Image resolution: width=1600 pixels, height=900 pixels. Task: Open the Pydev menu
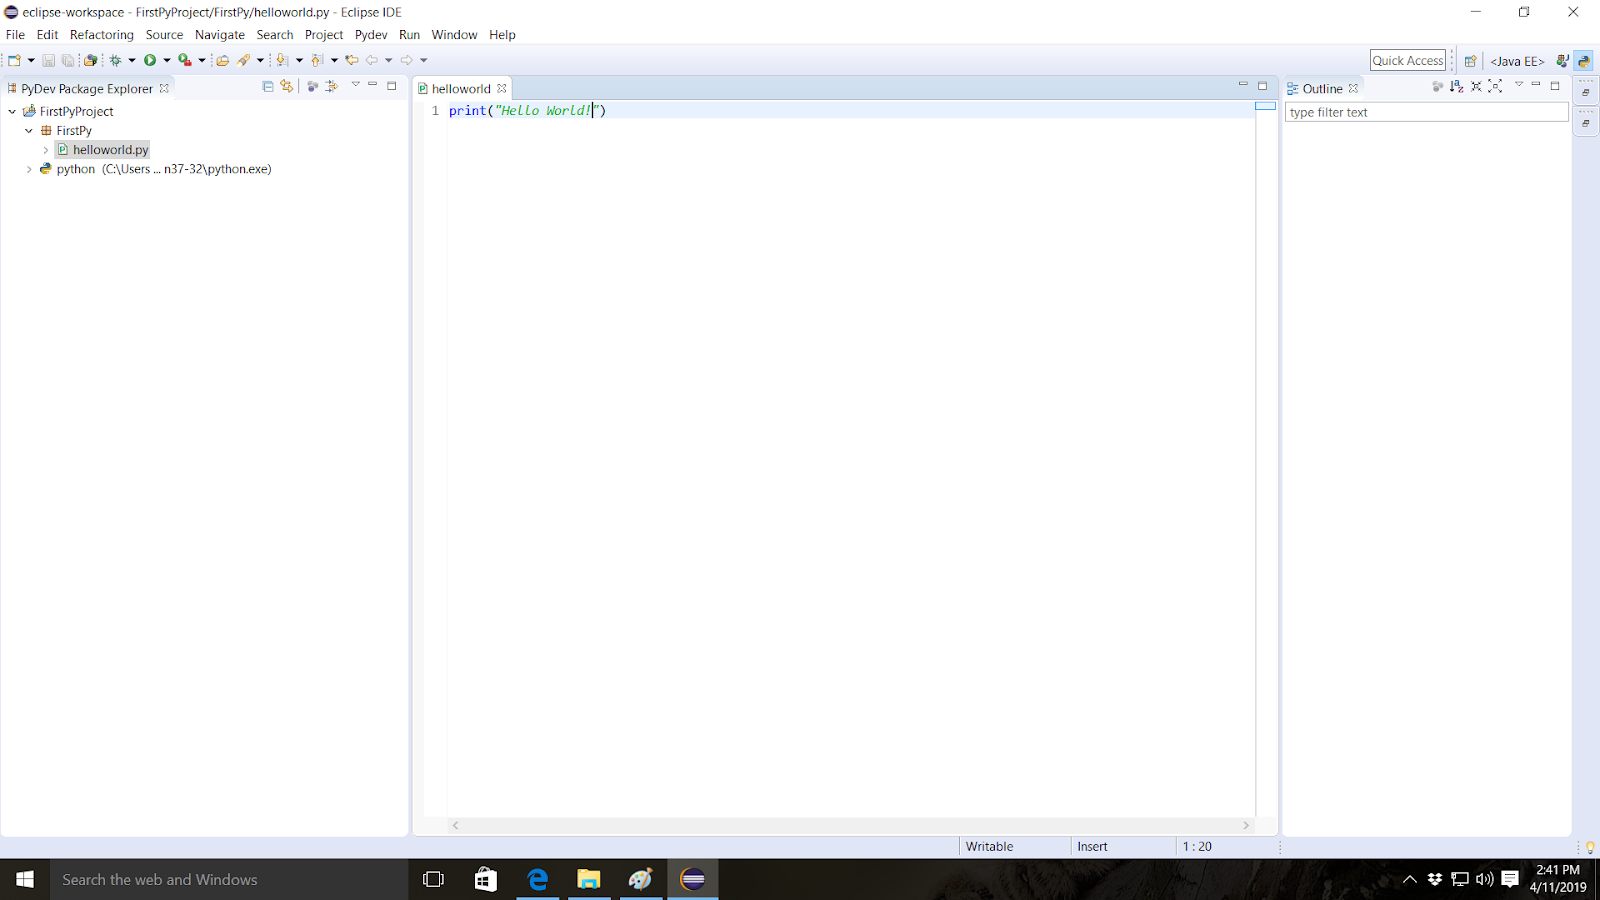coord(370,34)
